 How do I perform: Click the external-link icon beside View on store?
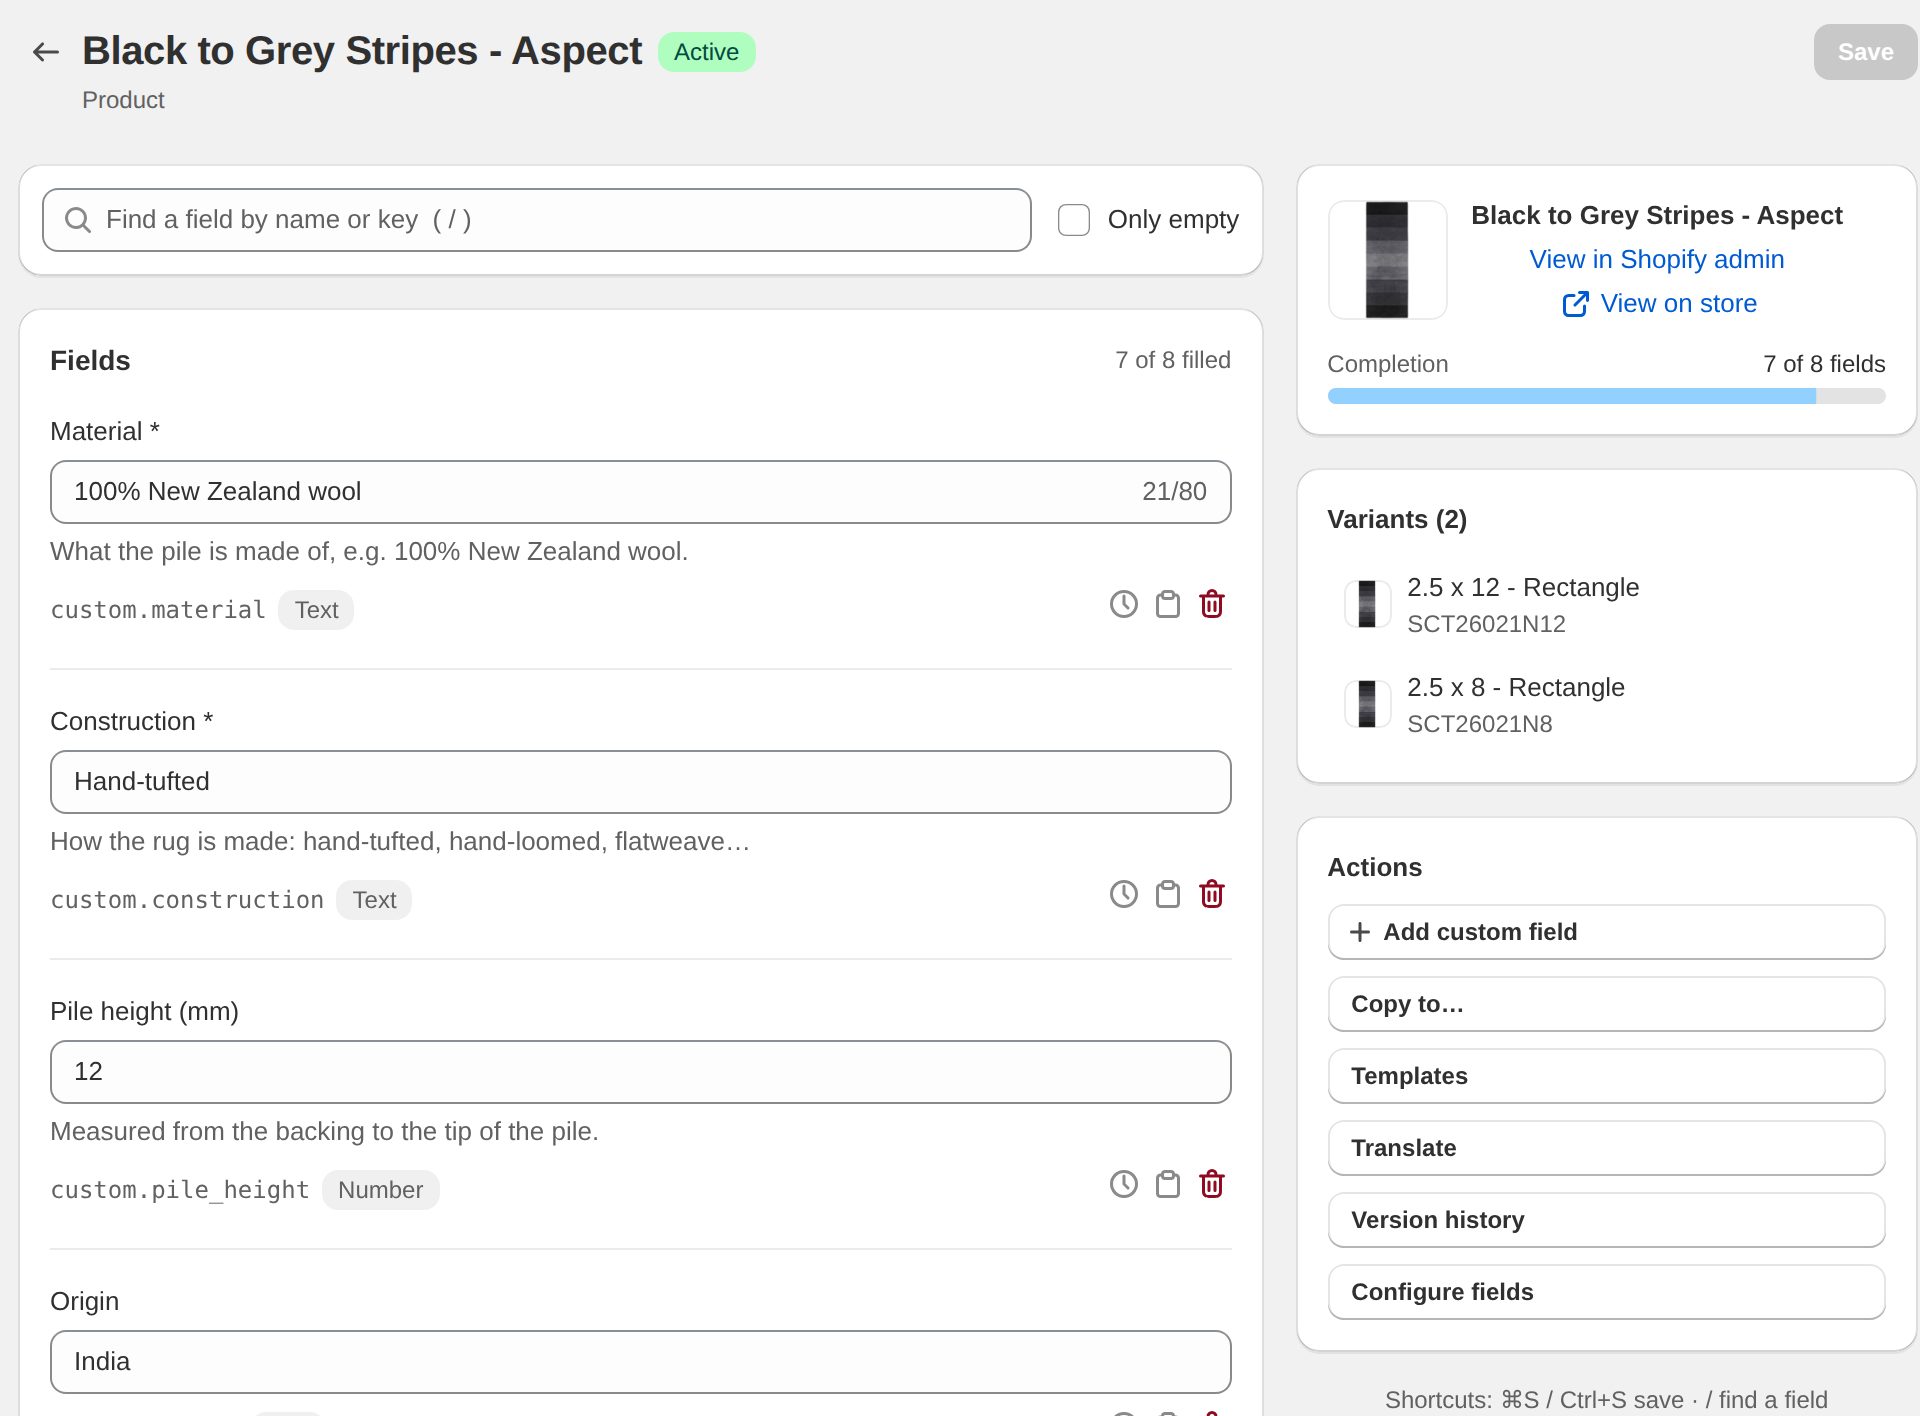pyautogui.click(x=1575, y=304)
